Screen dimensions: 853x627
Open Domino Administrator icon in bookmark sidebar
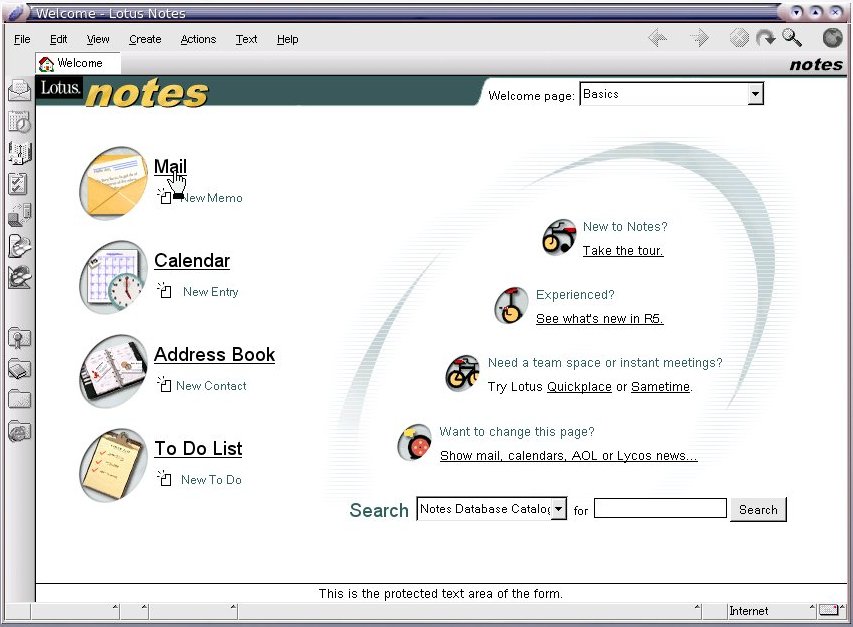click(x=20, y=246)
